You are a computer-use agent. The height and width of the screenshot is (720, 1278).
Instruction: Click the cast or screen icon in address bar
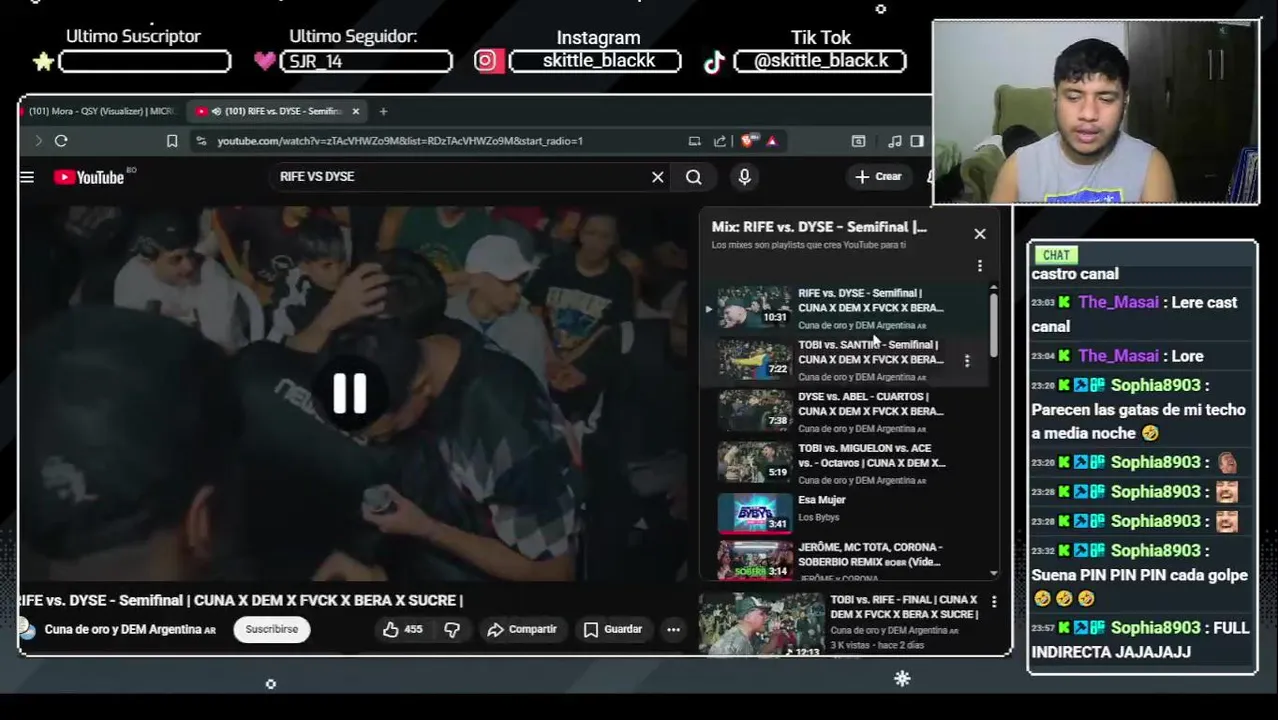(694, 141)
